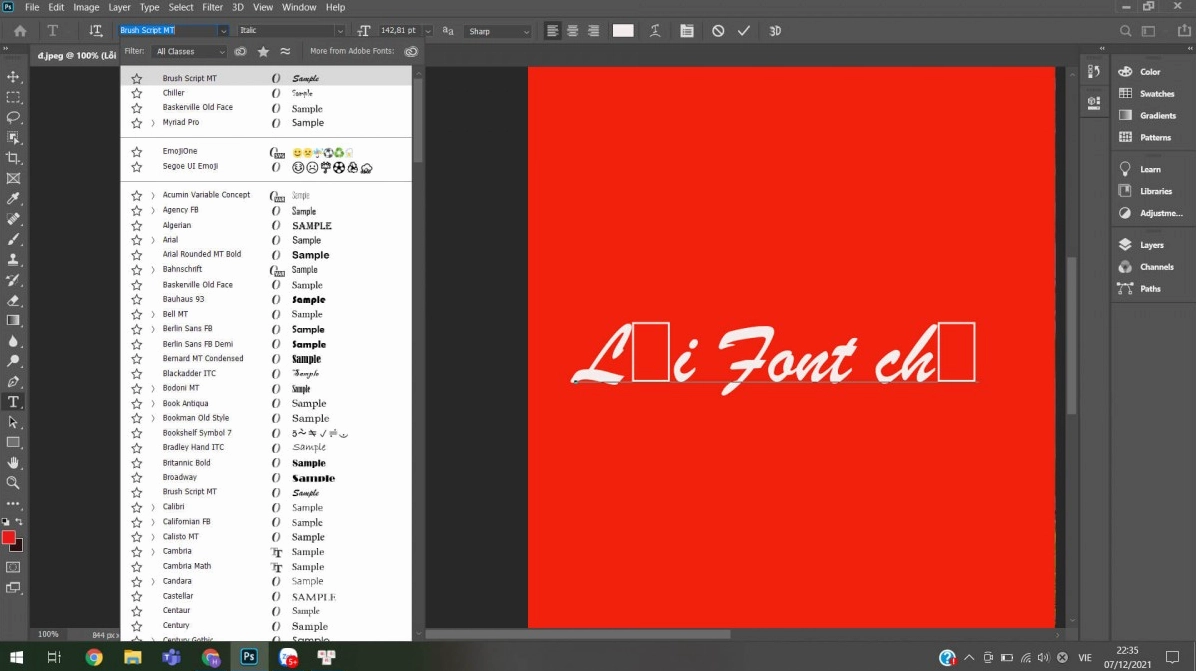Open the Type menu
Viewport: 1196px width, 671px height.
150,7
